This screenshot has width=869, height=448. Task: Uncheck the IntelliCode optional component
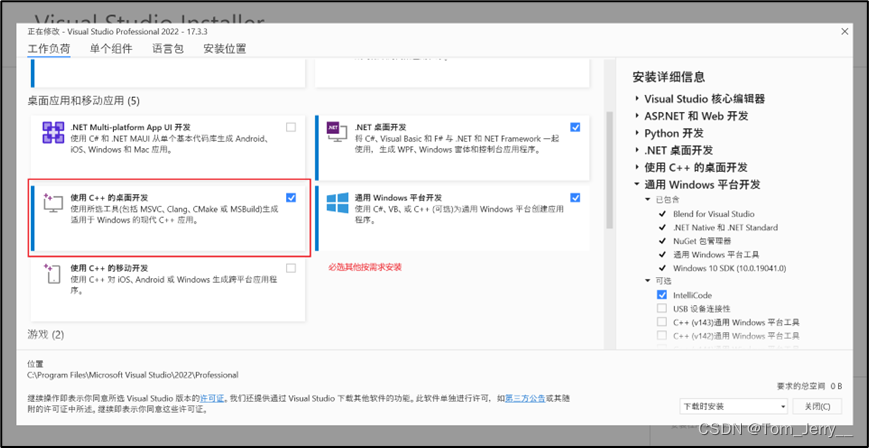click(662, 295)
